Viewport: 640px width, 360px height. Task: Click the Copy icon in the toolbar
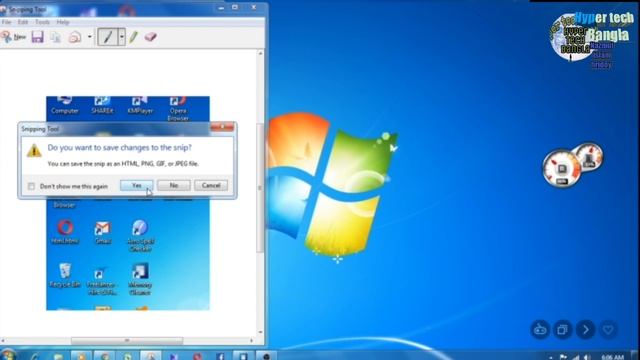(56, 37)
